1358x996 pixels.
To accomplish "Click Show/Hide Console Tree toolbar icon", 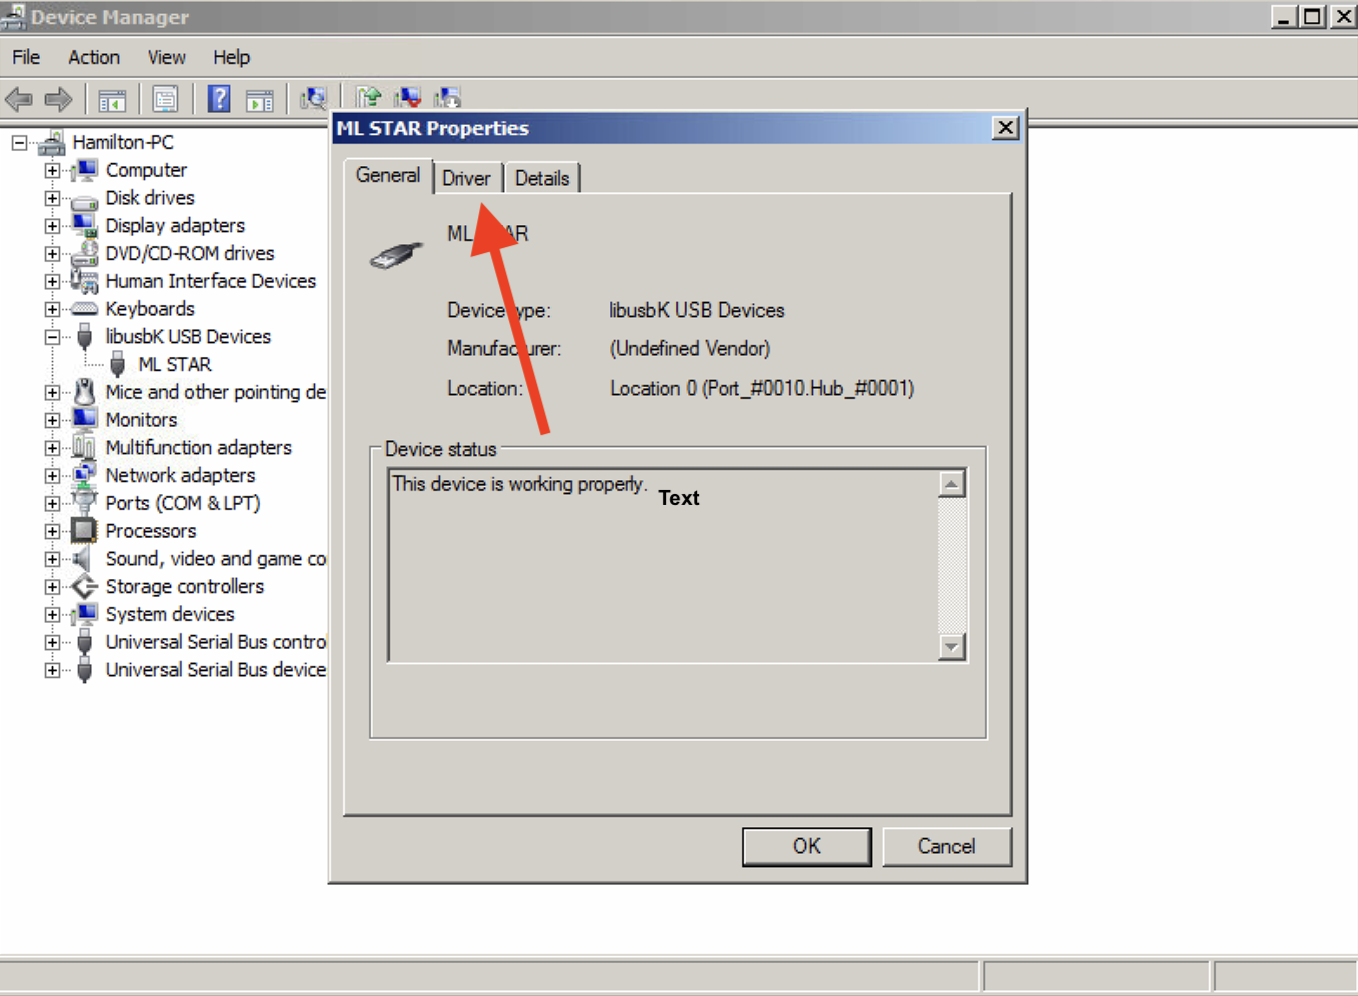I will click(x=112, y=99).
